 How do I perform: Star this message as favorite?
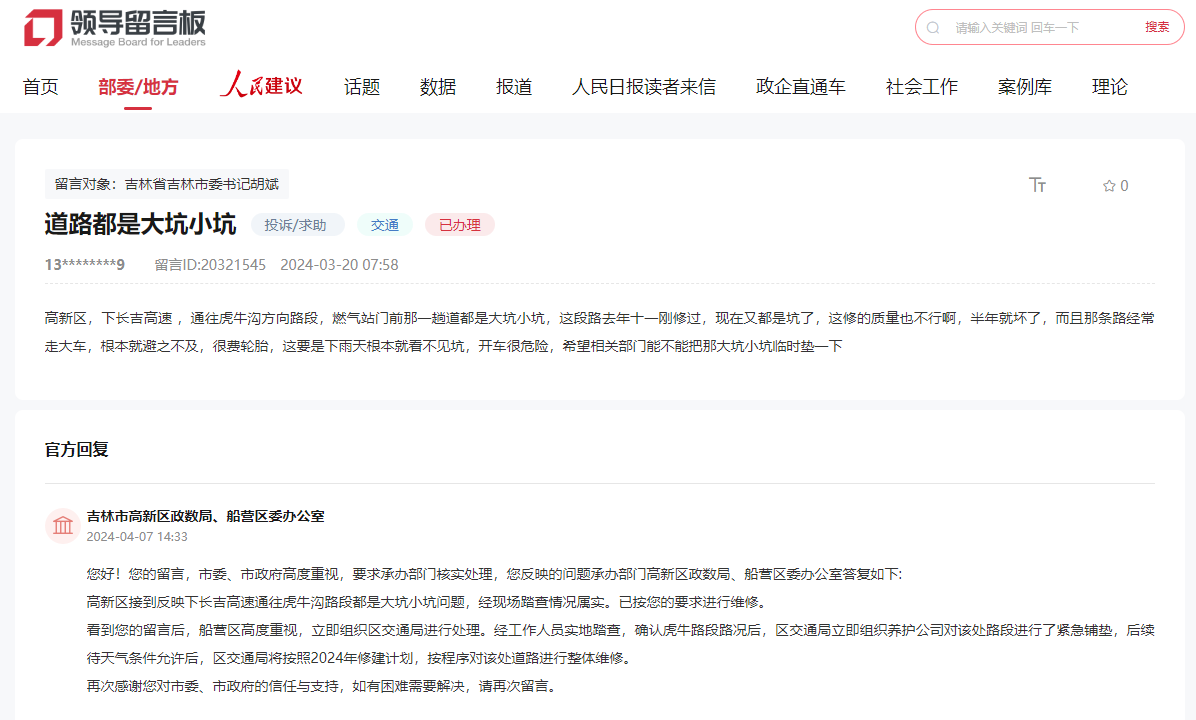click(1114, 186)
